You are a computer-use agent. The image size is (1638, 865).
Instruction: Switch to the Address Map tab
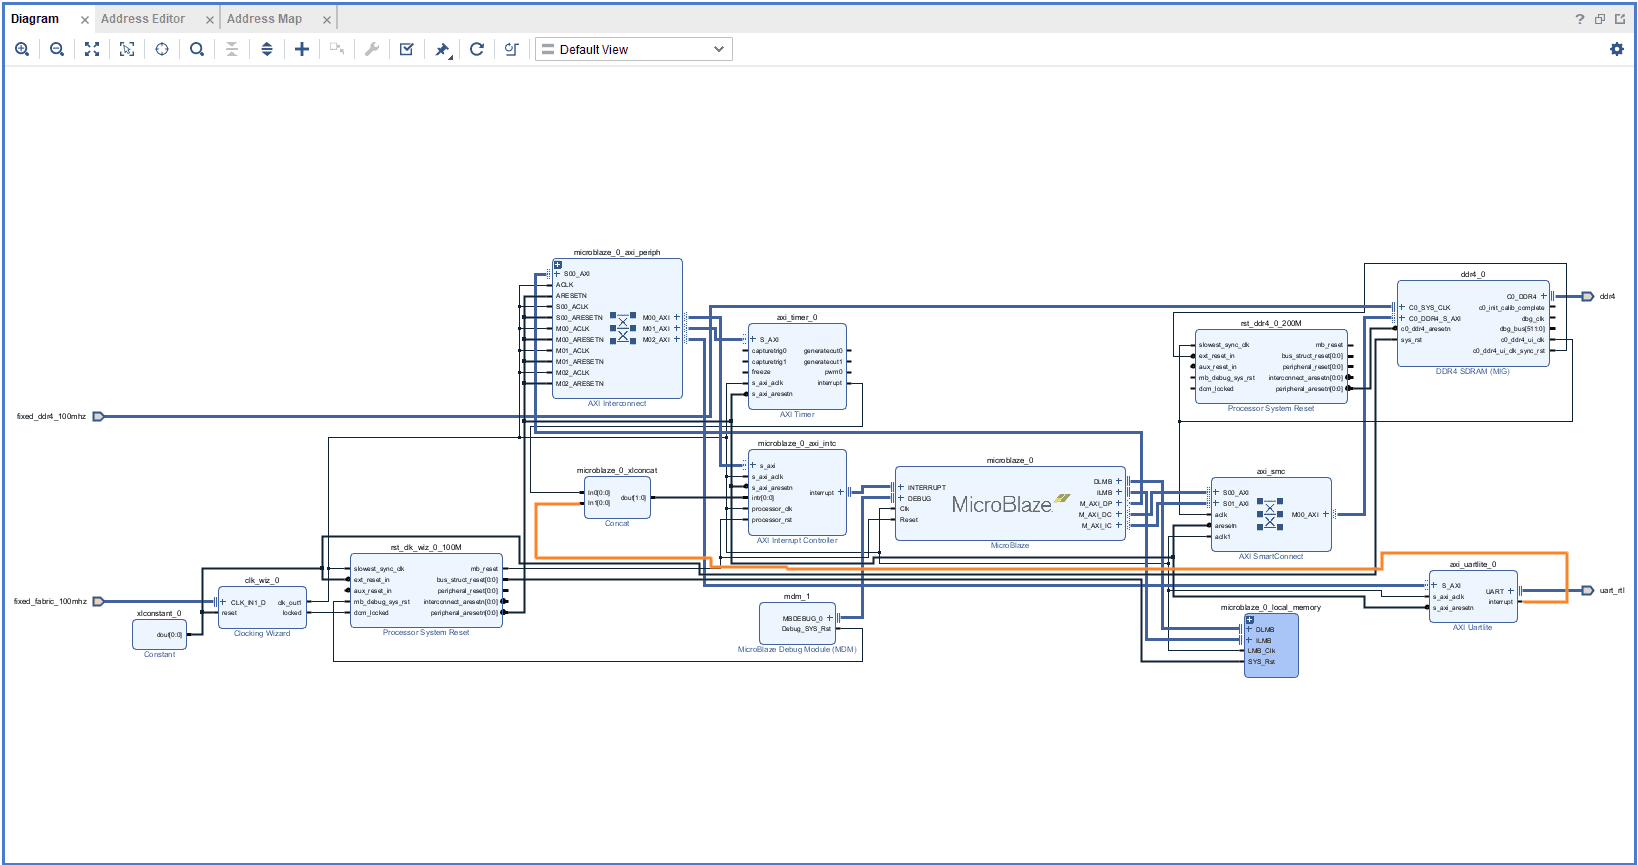point(264,19)
